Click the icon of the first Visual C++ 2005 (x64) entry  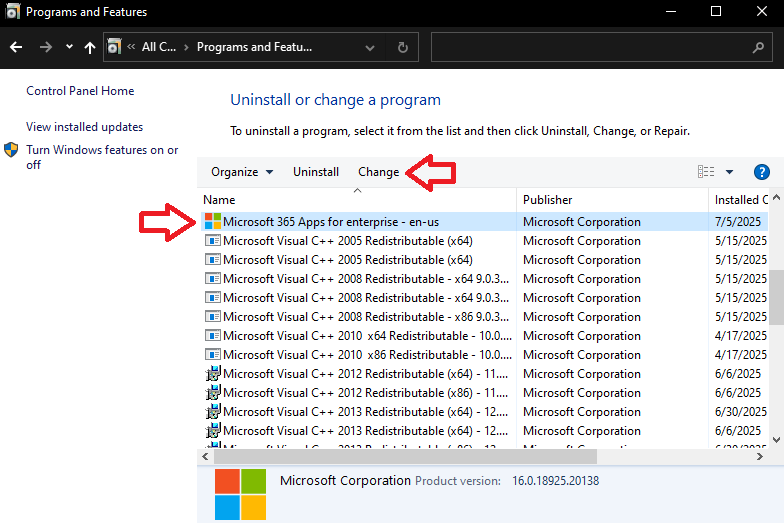point(213,240)
